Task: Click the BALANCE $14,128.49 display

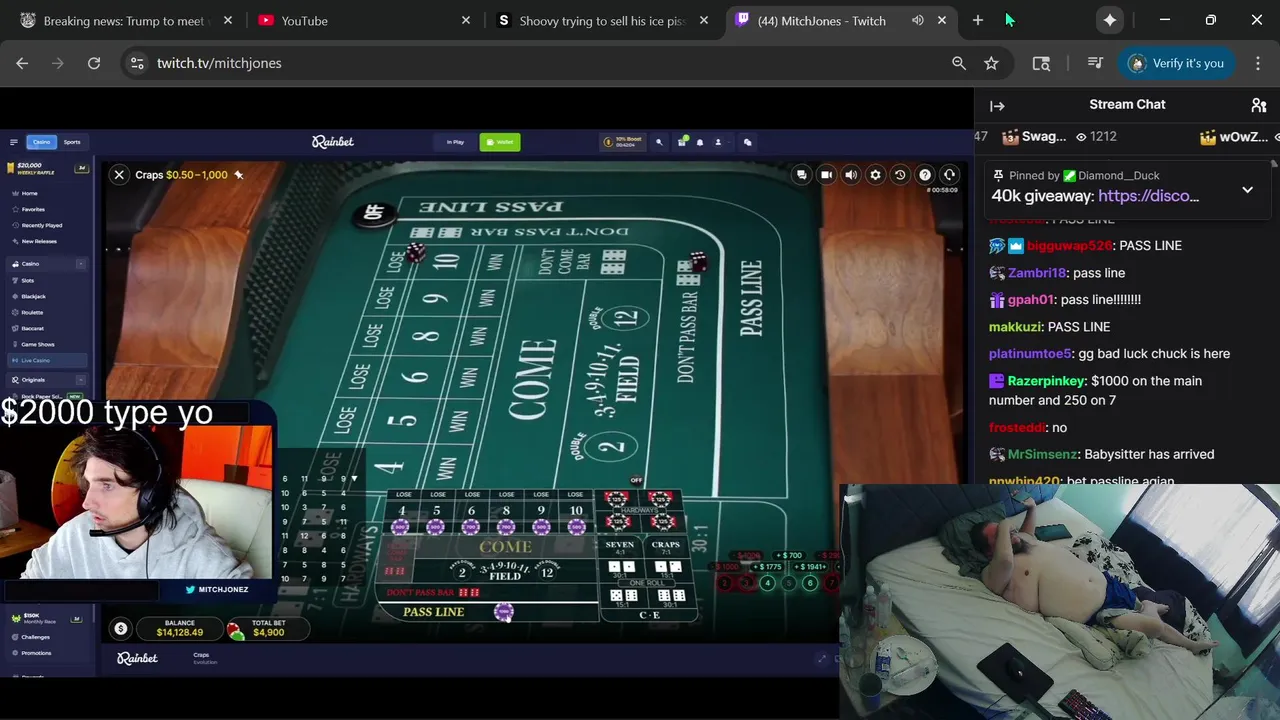Action: click(x=179, y=628)
